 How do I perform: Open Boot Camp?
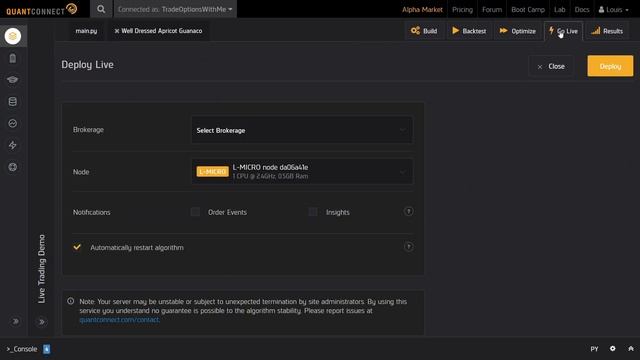[x=528, y=9]
